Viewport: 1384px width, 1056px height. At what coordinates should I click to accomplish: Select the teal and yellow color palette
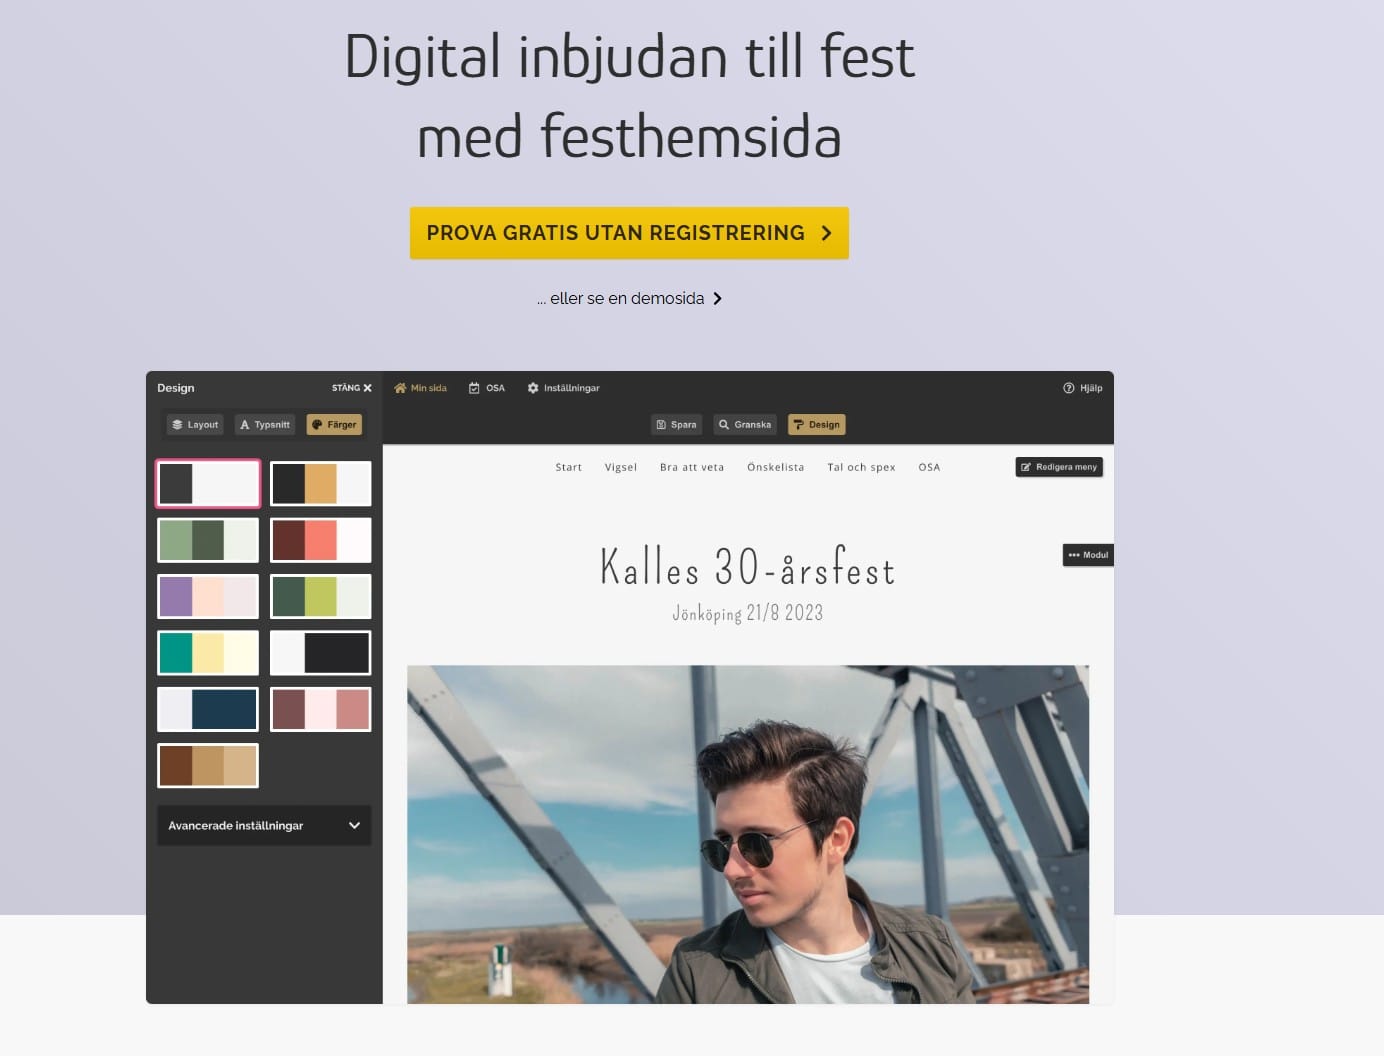coord(207,652)
